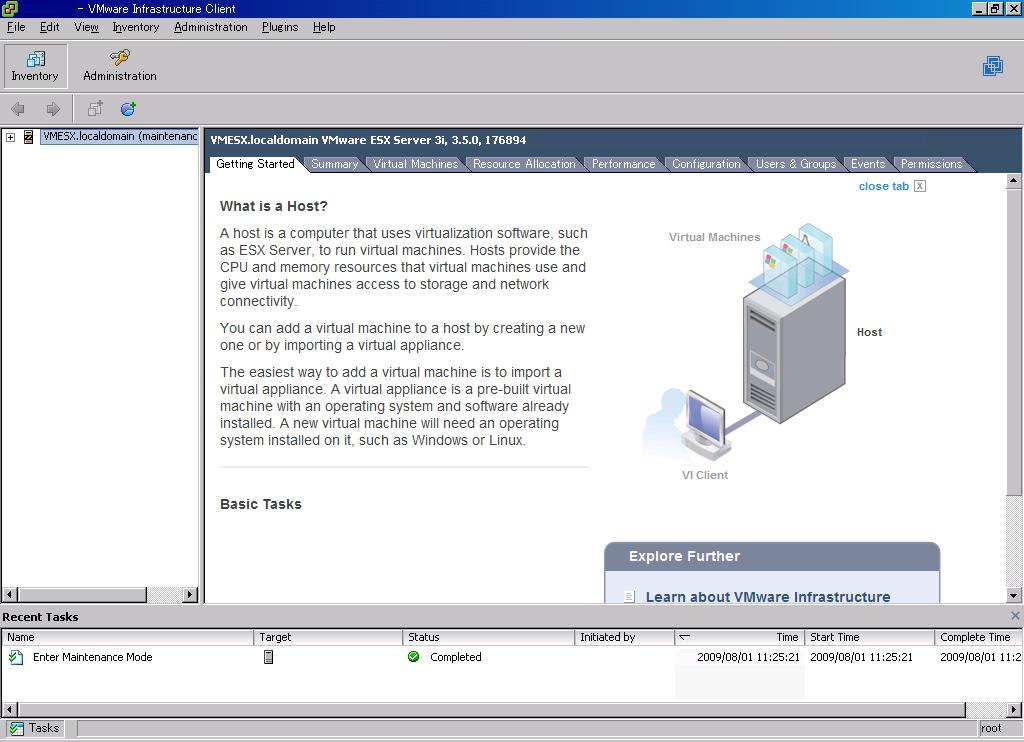Viewport: 1024px width, 742px height.
Task: Click Recent Tasks scrollbar left arrow
Action: [x=9, y=709]
